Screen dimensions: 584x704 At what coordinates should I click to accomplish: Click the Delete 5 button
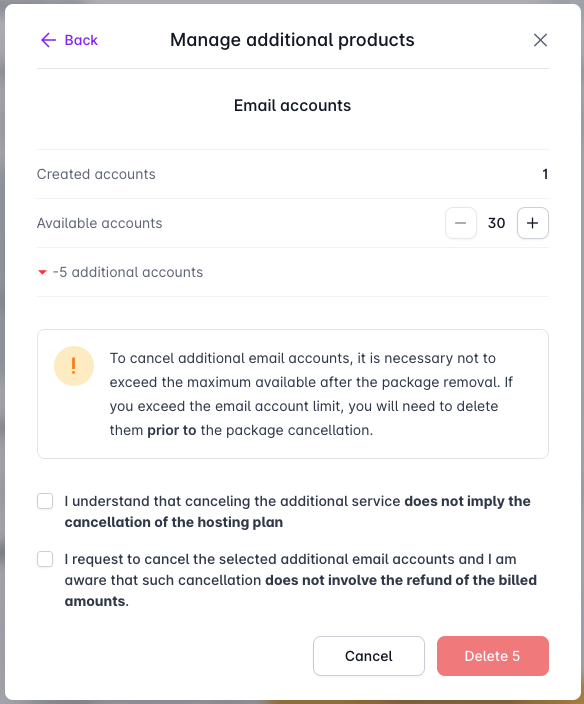click(492, 656)
